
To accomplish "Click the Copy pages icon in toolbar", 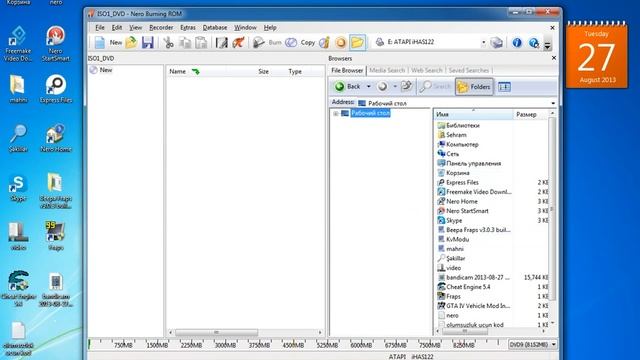I will 185,42.
